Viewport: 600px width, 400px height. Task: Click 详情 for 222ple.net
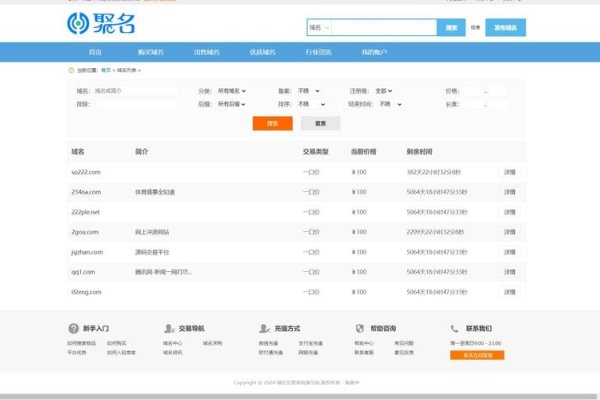coord(510,212)
